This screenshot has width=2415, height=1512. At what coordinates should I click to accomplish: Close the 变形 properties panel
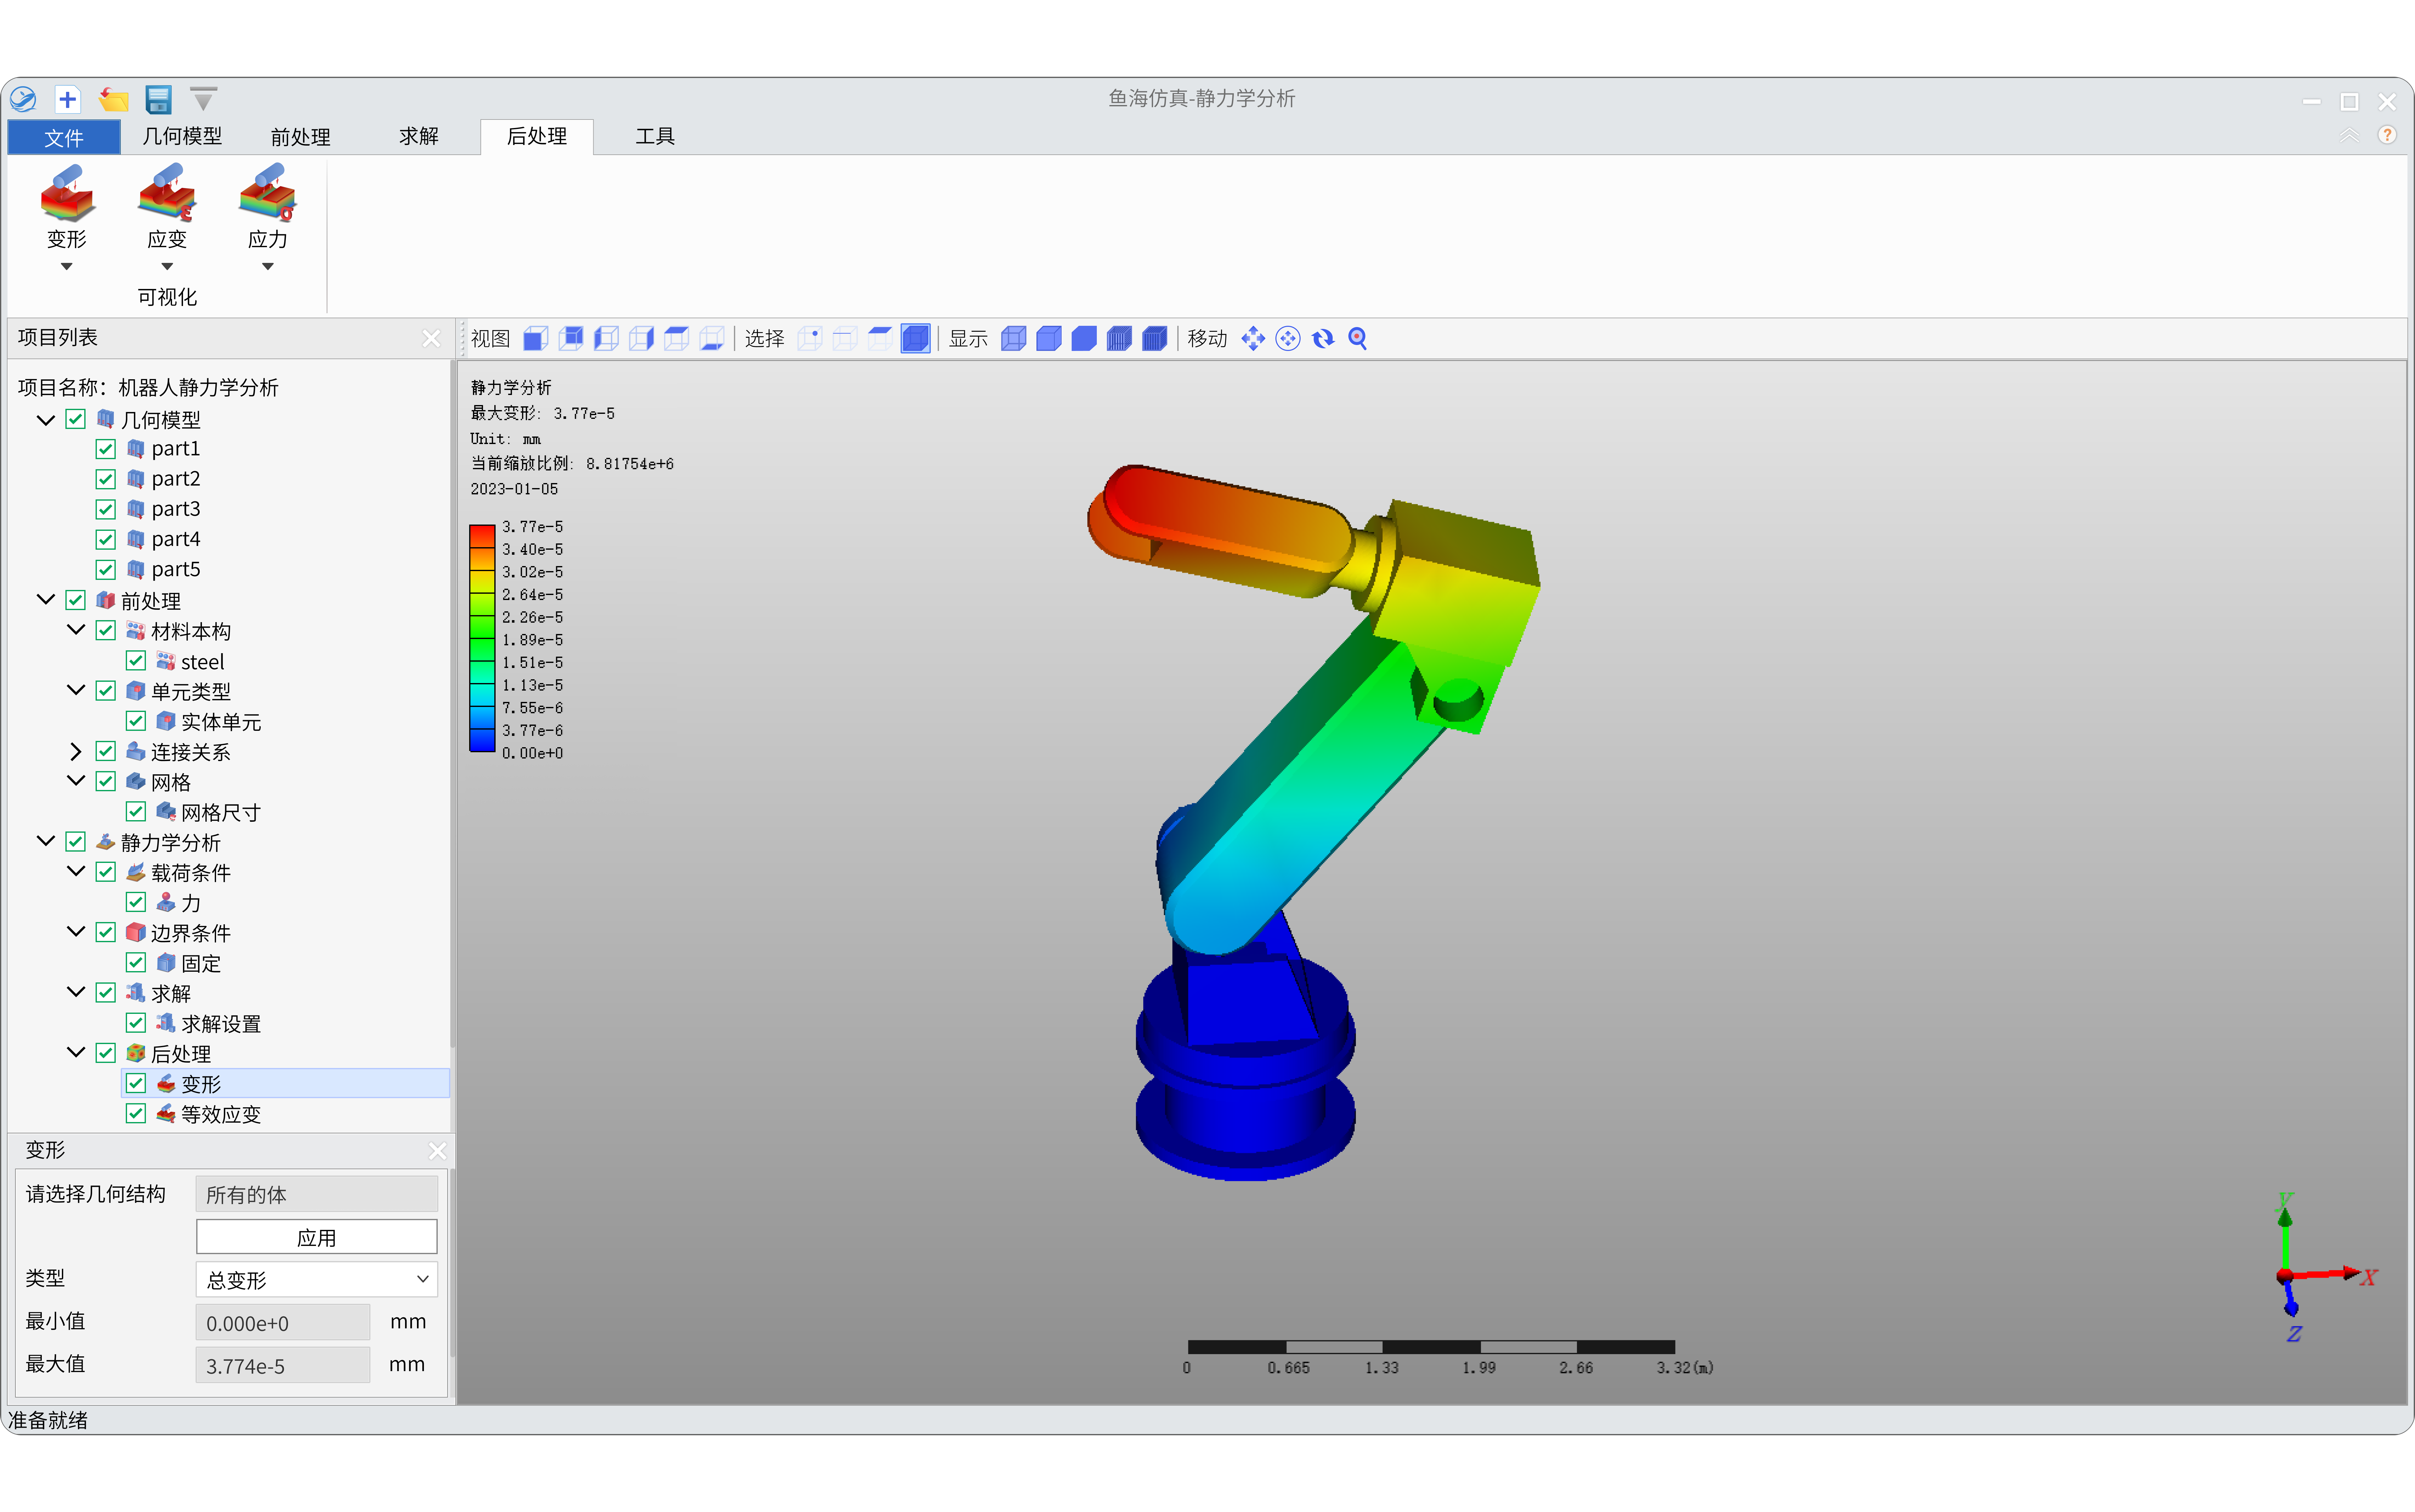pos(437,1151)
